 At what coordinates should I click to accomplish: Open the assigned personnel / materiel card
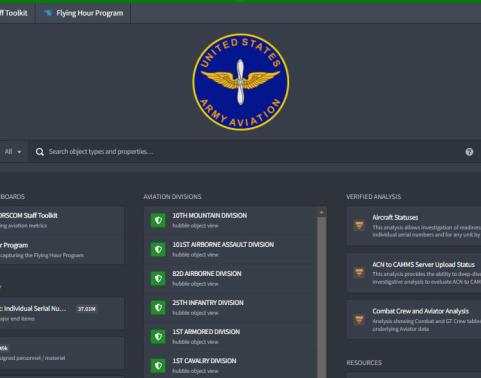[x=62, y=353]
